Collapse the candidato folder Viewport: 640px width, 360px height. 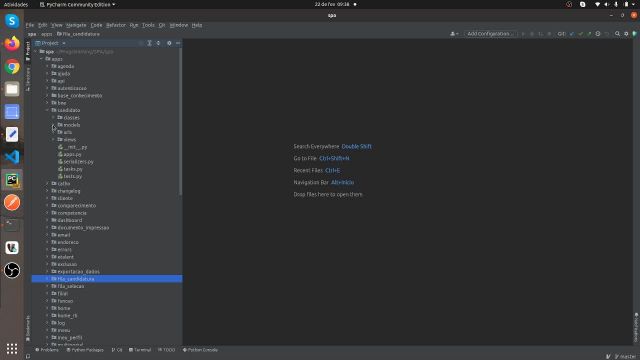coord(47,110)
